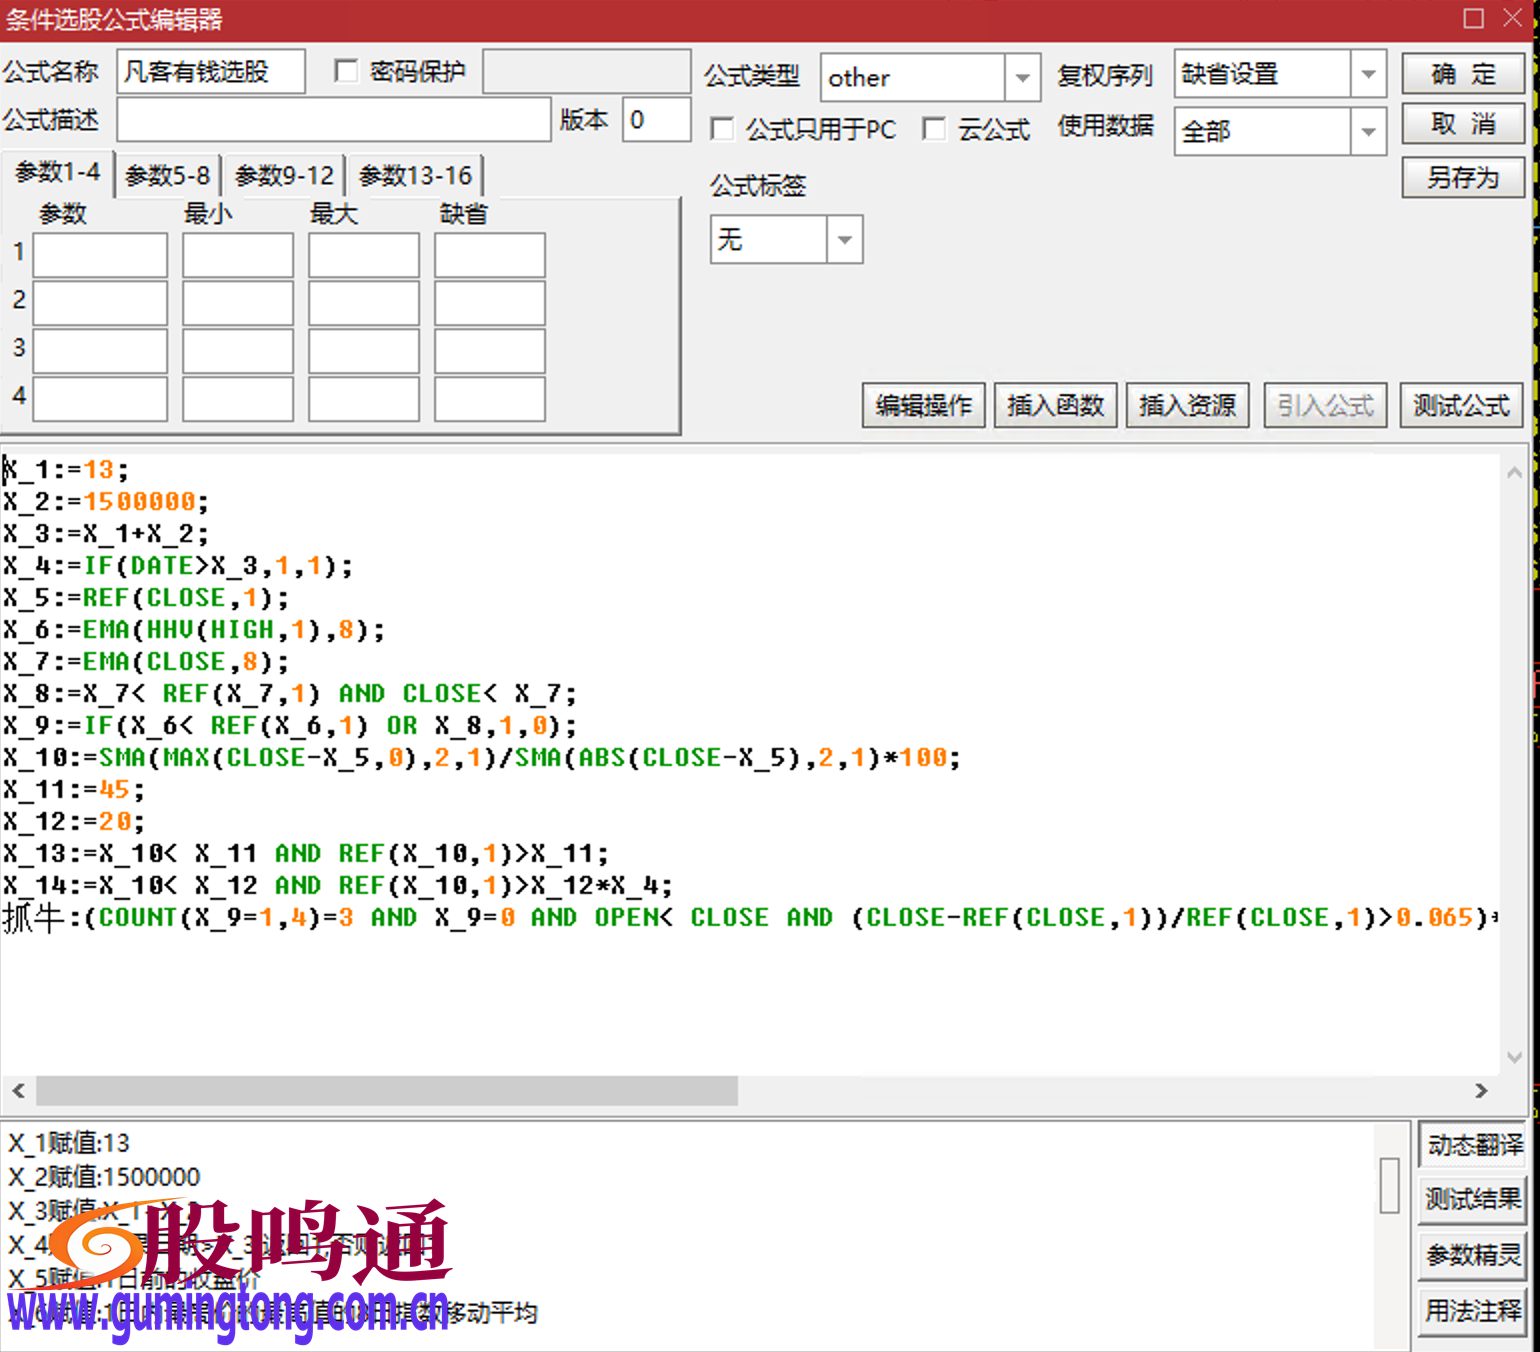Expand the 复权序列 dropdown

(1368, 74)
